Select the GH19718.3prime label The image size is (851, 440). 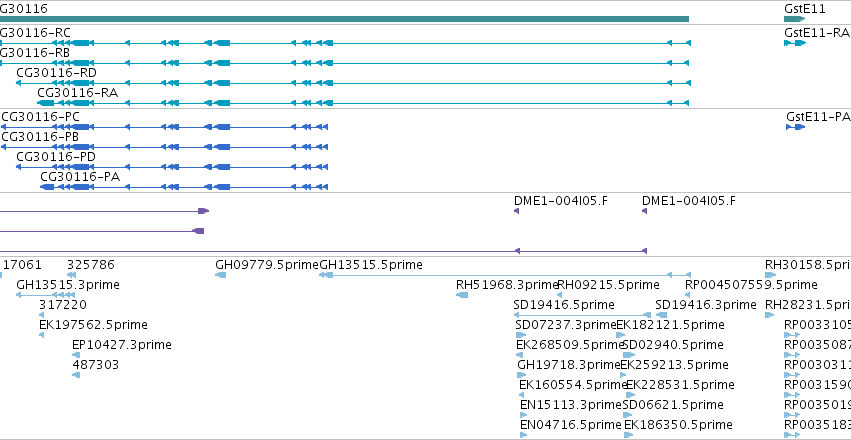click(x=569, y=365)
